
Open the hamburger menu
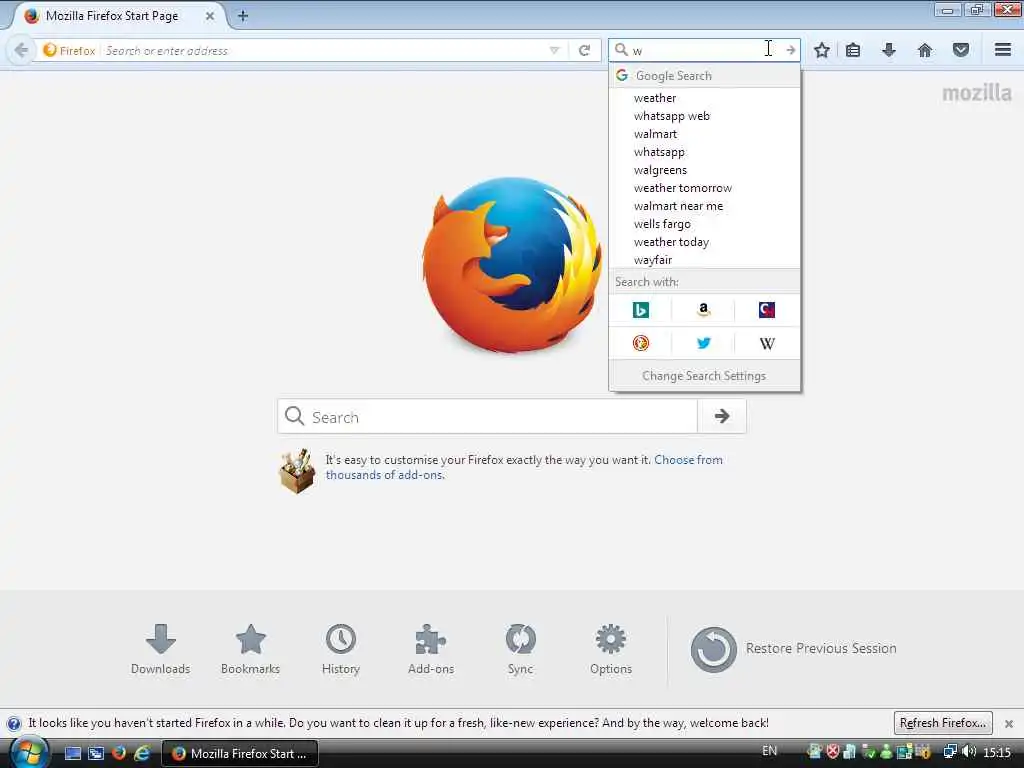[1003, 50]
